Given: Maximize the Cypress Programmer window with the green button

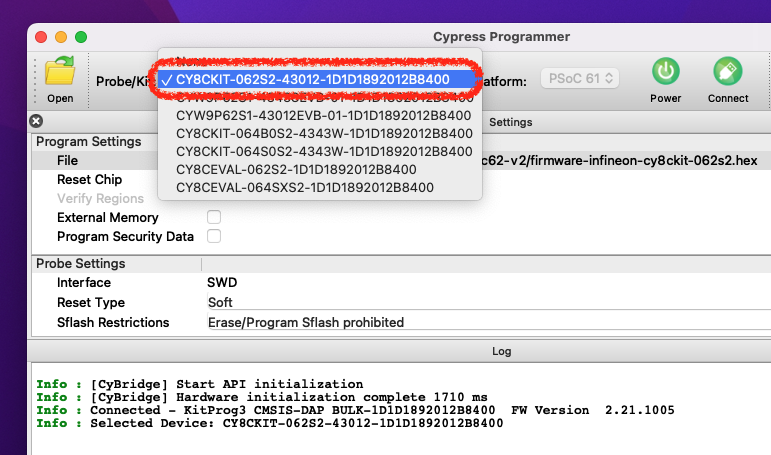Looking at the screenshot, I should [81, 37].
